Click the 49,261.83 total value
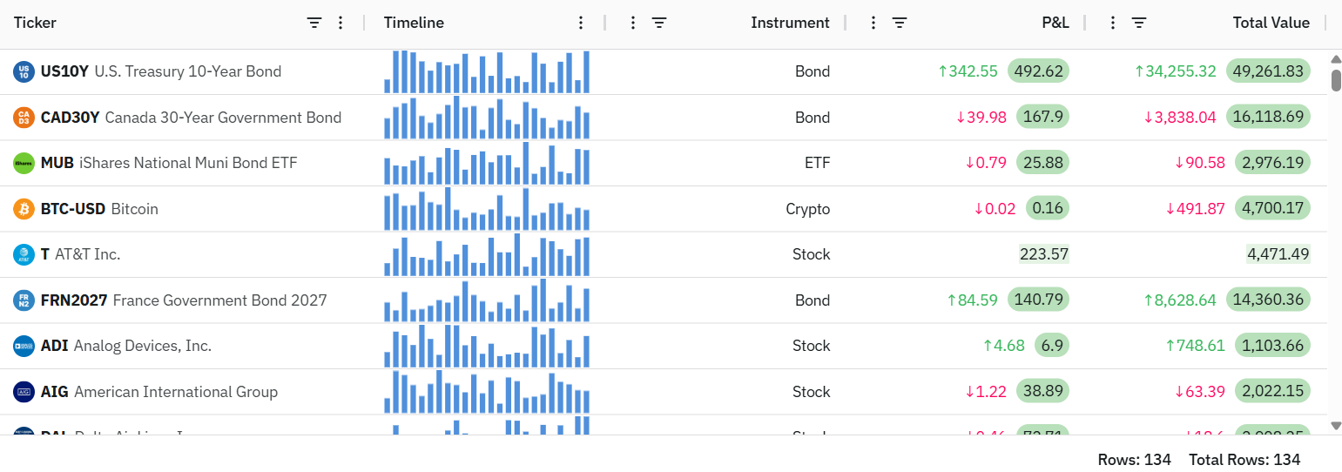Viewport: 1342px width, 472px height. (x=1268, y=72)
